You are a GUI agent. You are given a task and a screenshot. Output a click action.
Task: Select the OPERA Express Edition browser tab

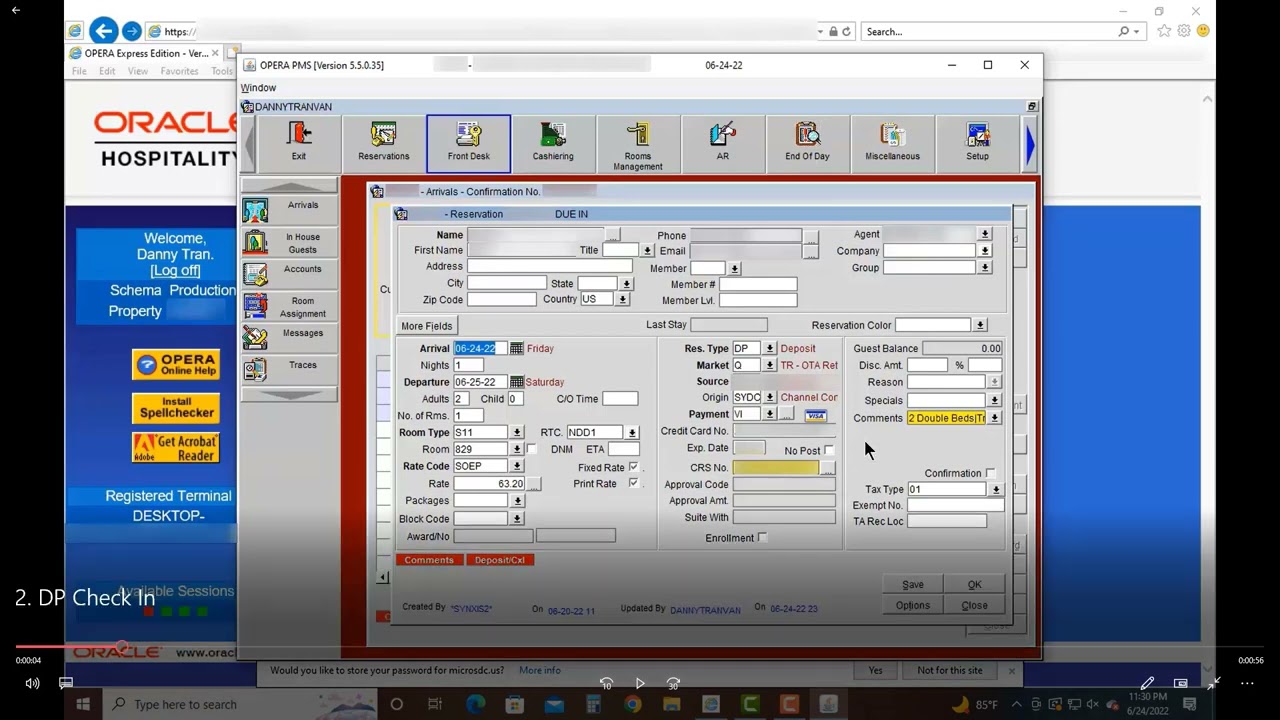[144, 53]
